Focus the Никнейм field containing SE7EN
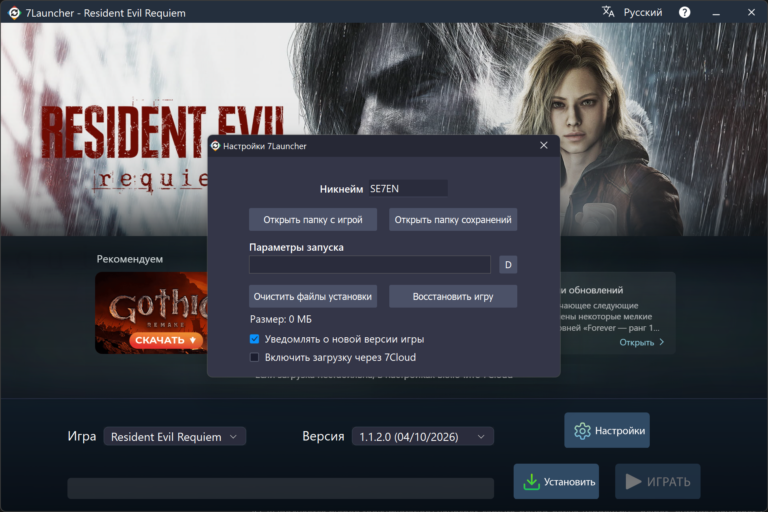Screen dimensions: 768x512 [x=408, y=189]
